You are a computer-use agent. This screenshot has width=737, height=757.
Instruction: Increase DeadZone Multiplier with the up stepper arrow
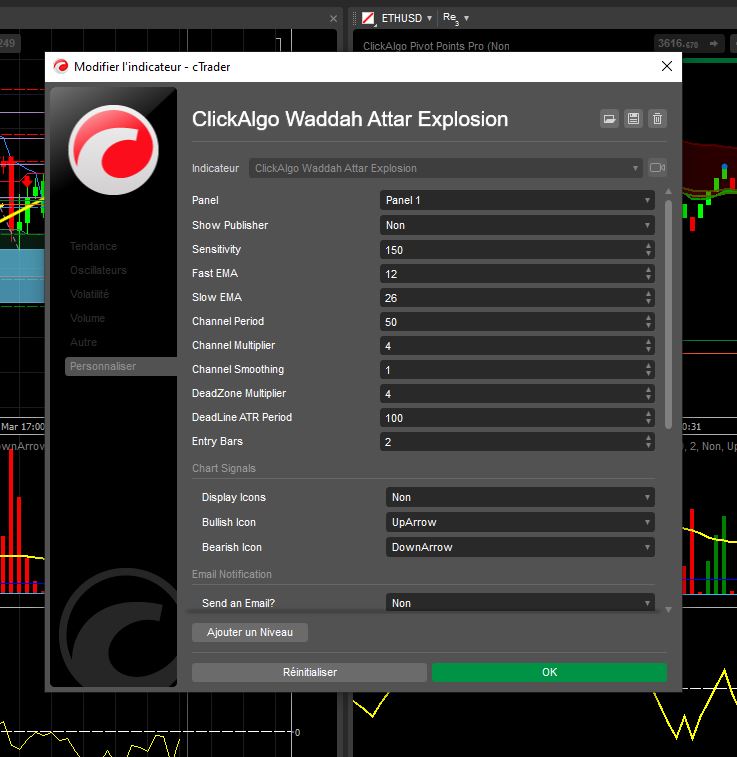tap(648, 390)
